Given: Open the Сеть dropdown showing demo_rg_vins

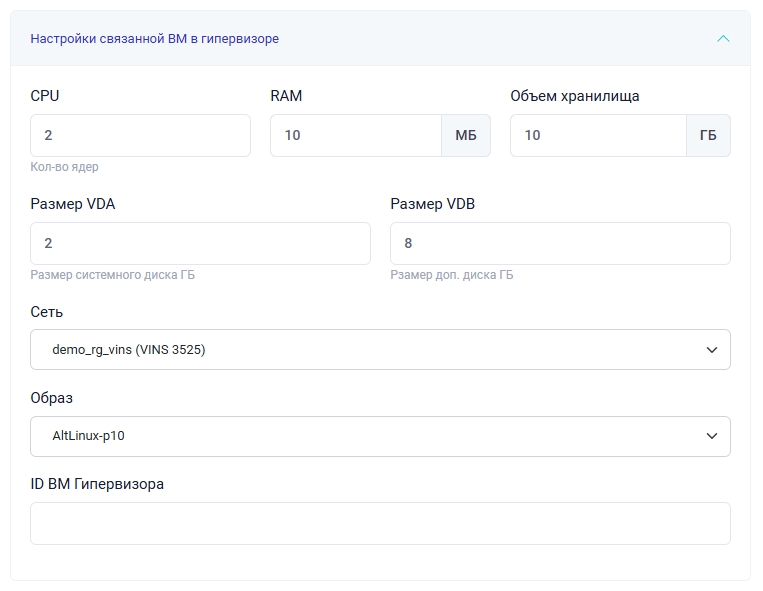Looking at the screenshot, I should click(x=380, y=350).
